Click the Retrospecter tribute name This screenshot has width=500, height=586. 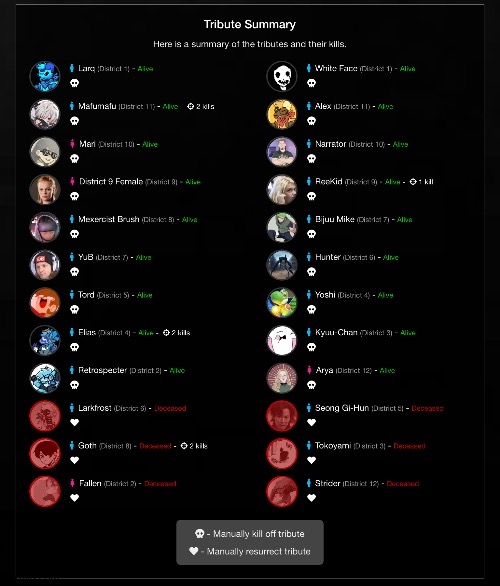pos(102,370)
